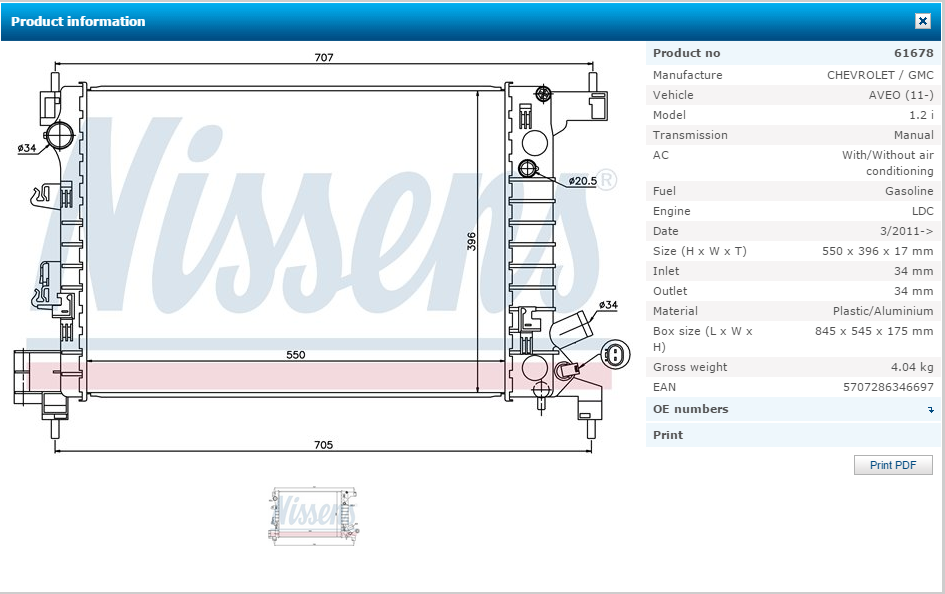
Task: Click the 550 core width dimension label
Action: pyautogui.click(x=295, y=355)
